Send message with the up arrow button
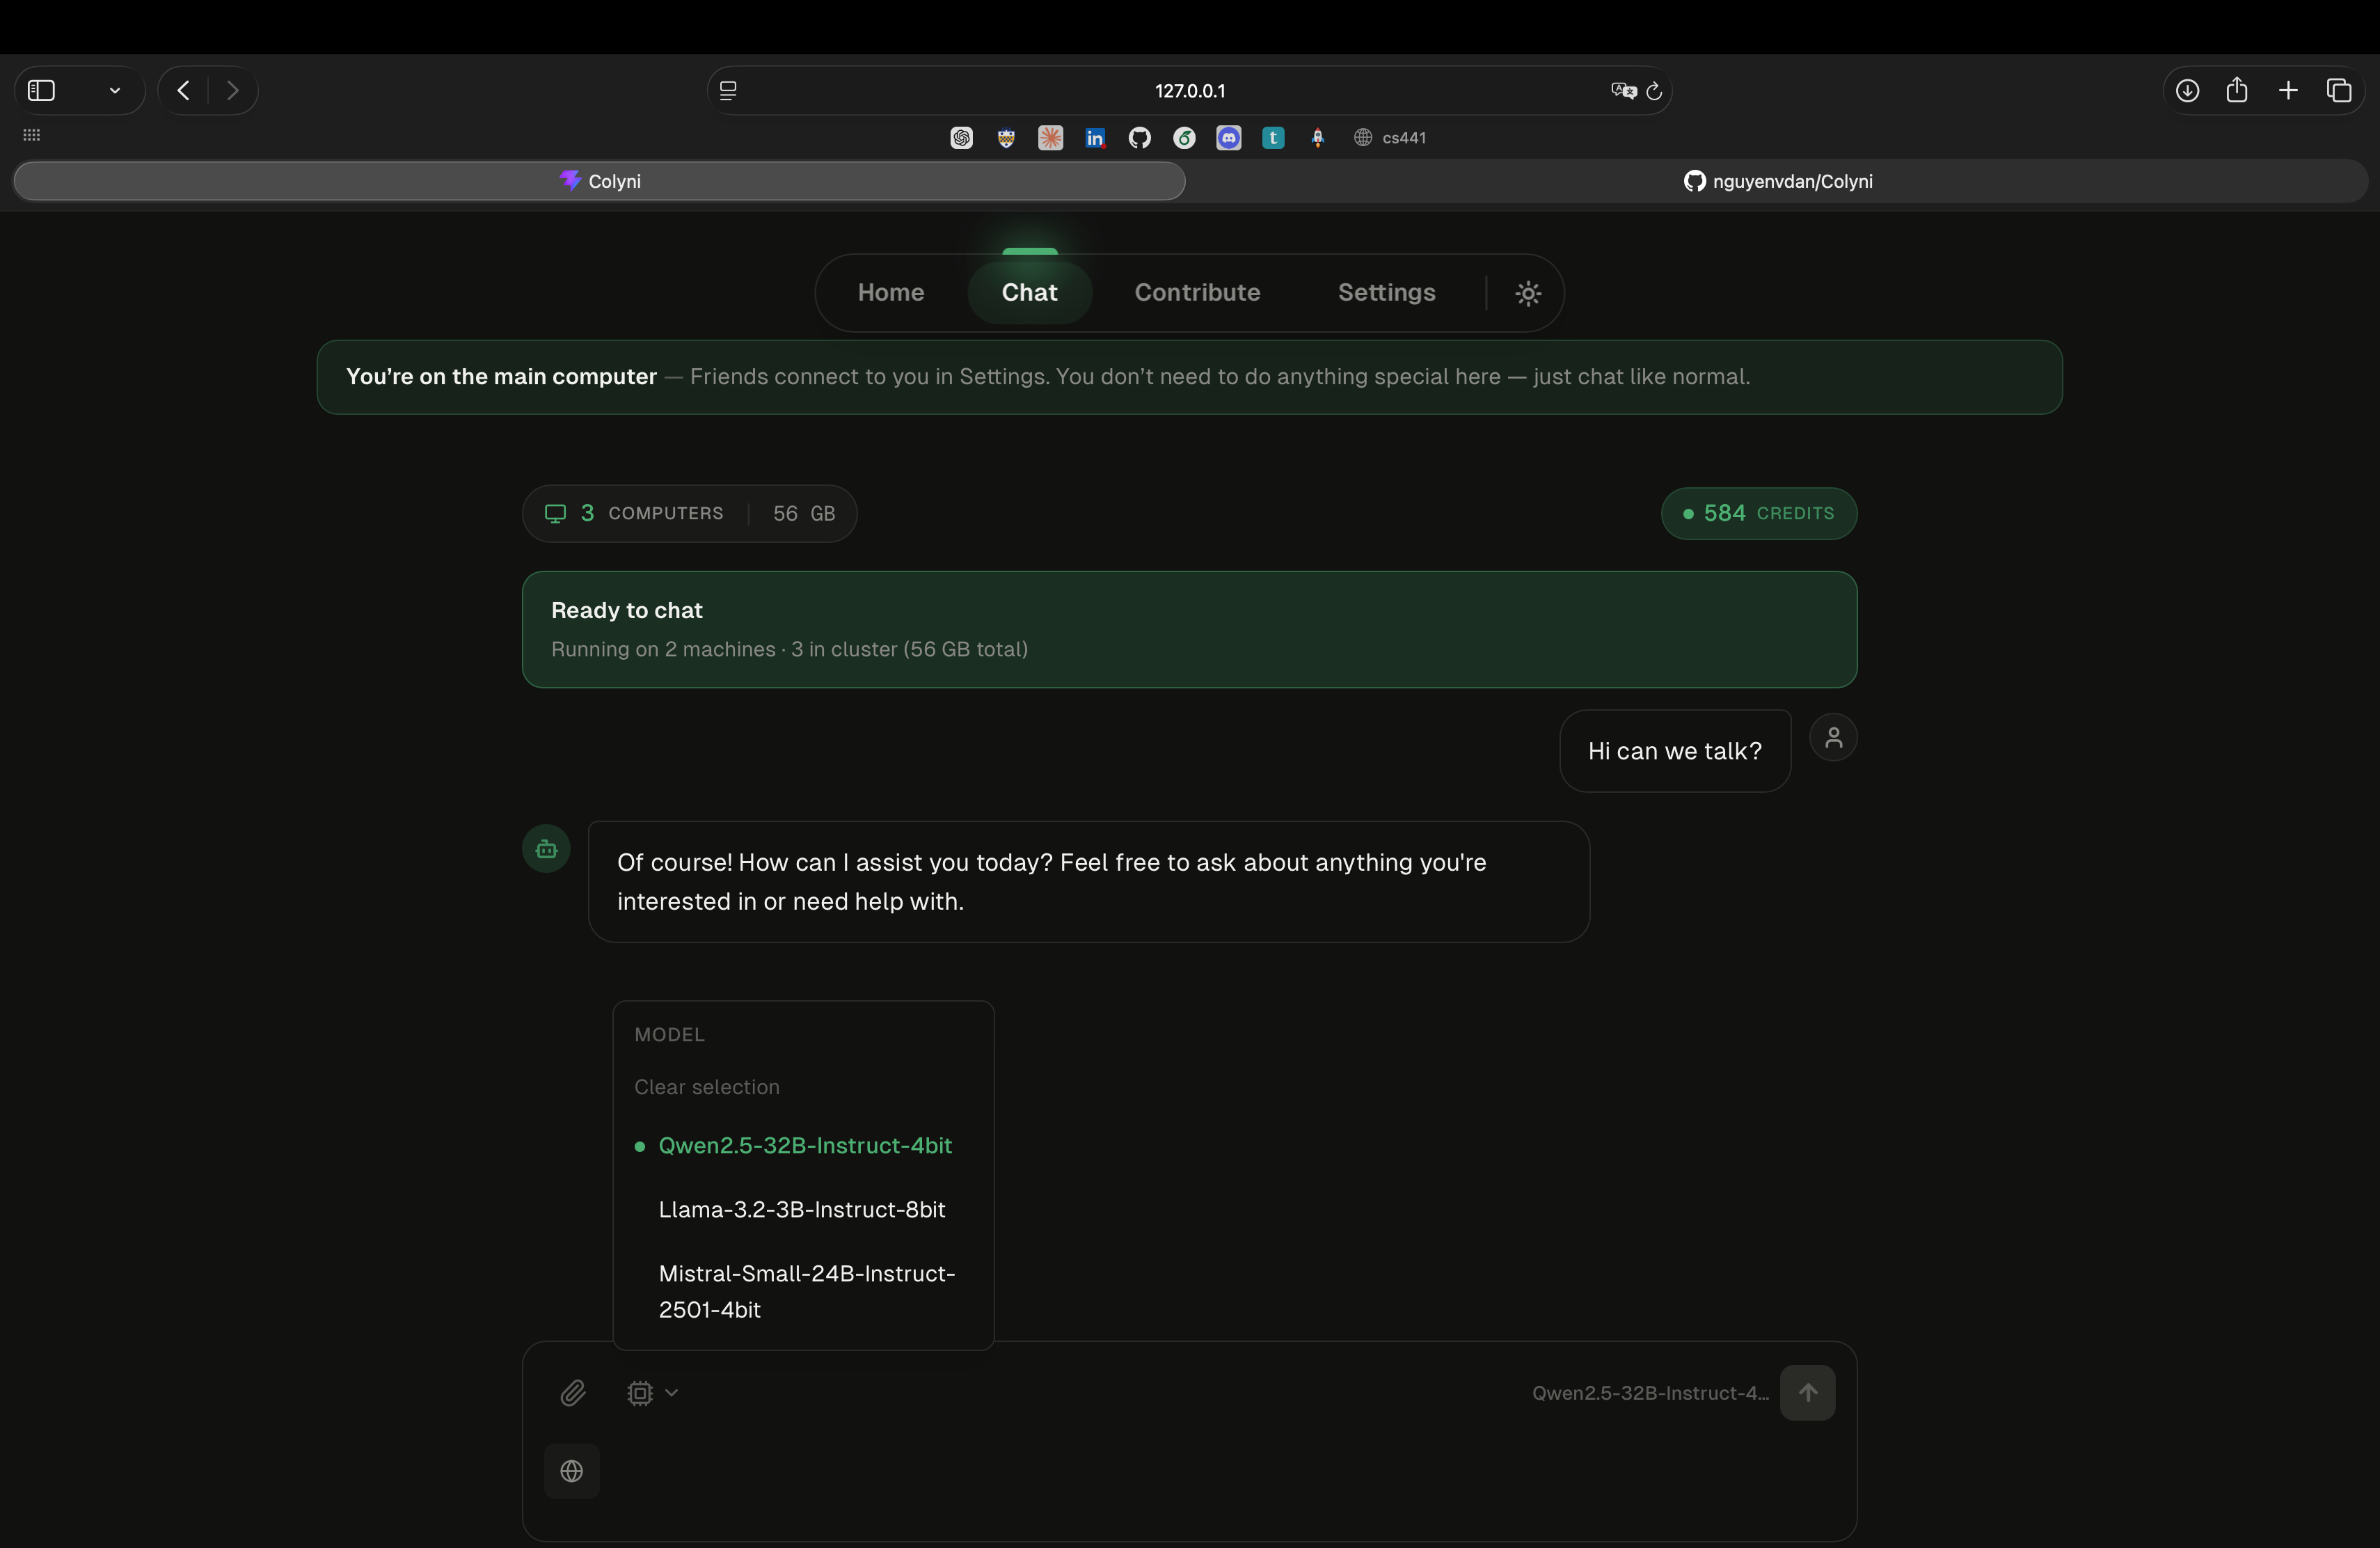2380x1548 pixels. tap(1807, 1392)
